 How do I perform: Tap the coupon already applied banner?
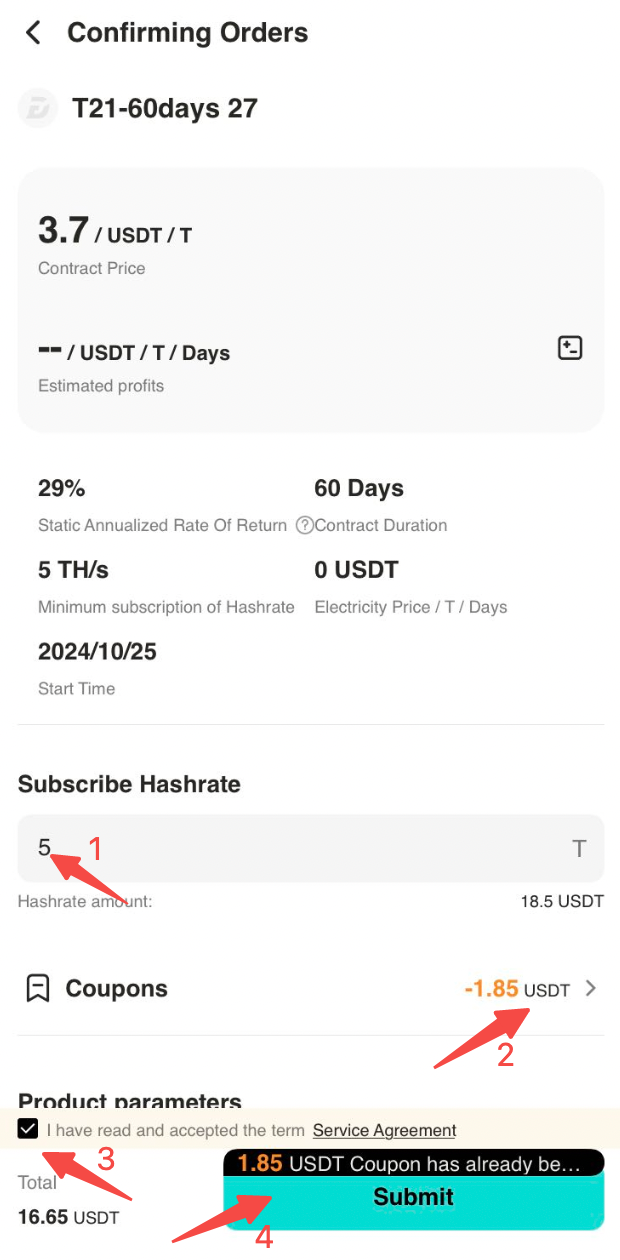coord(414,1164)
